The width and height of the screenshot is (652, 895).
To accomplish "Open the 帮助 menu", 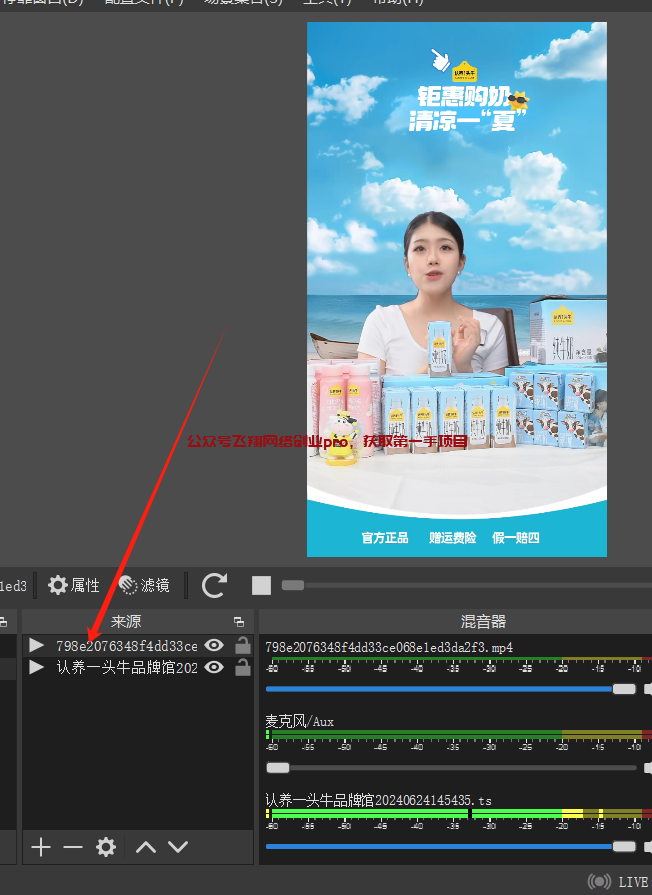I will coord(397,3).
